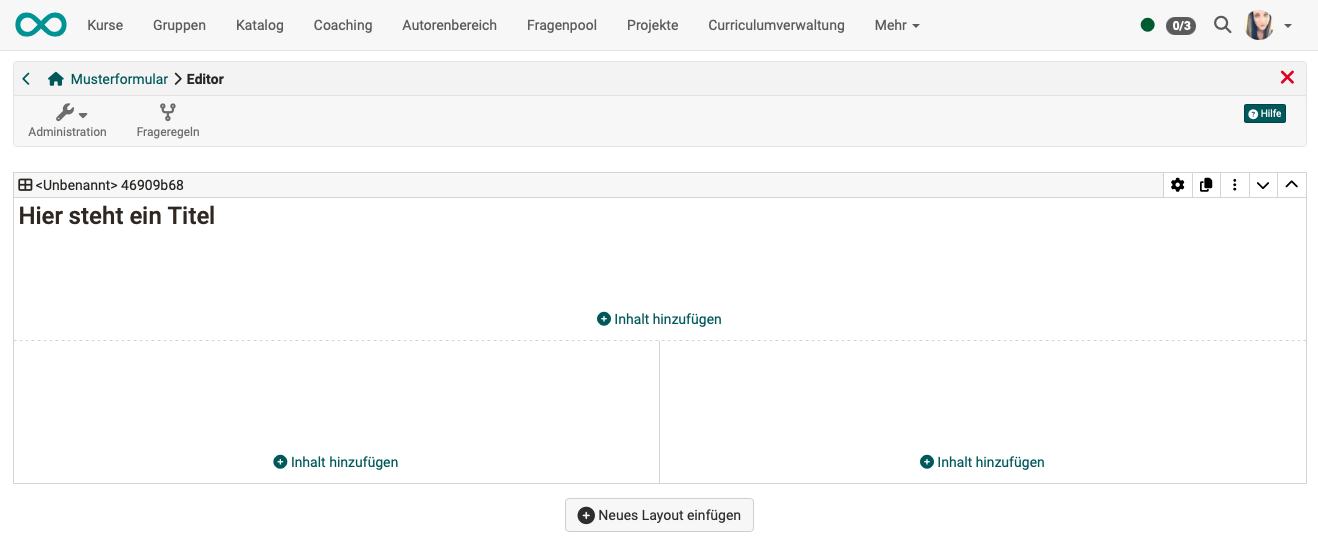Image resolution: width=1318 pixels, height=557 pixels.
Task: Open the search magnifier icon
Action: (1222, 25)
